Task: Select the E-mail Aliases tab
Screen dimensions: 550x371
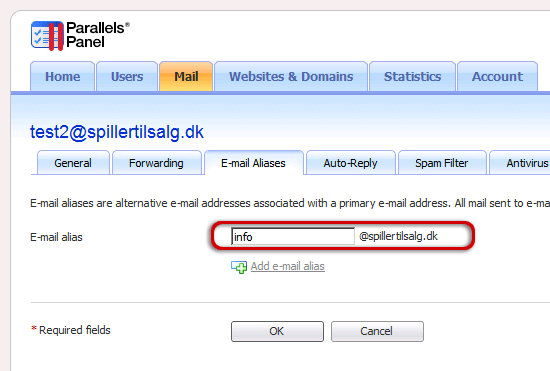Action: [x=253, y=163]
